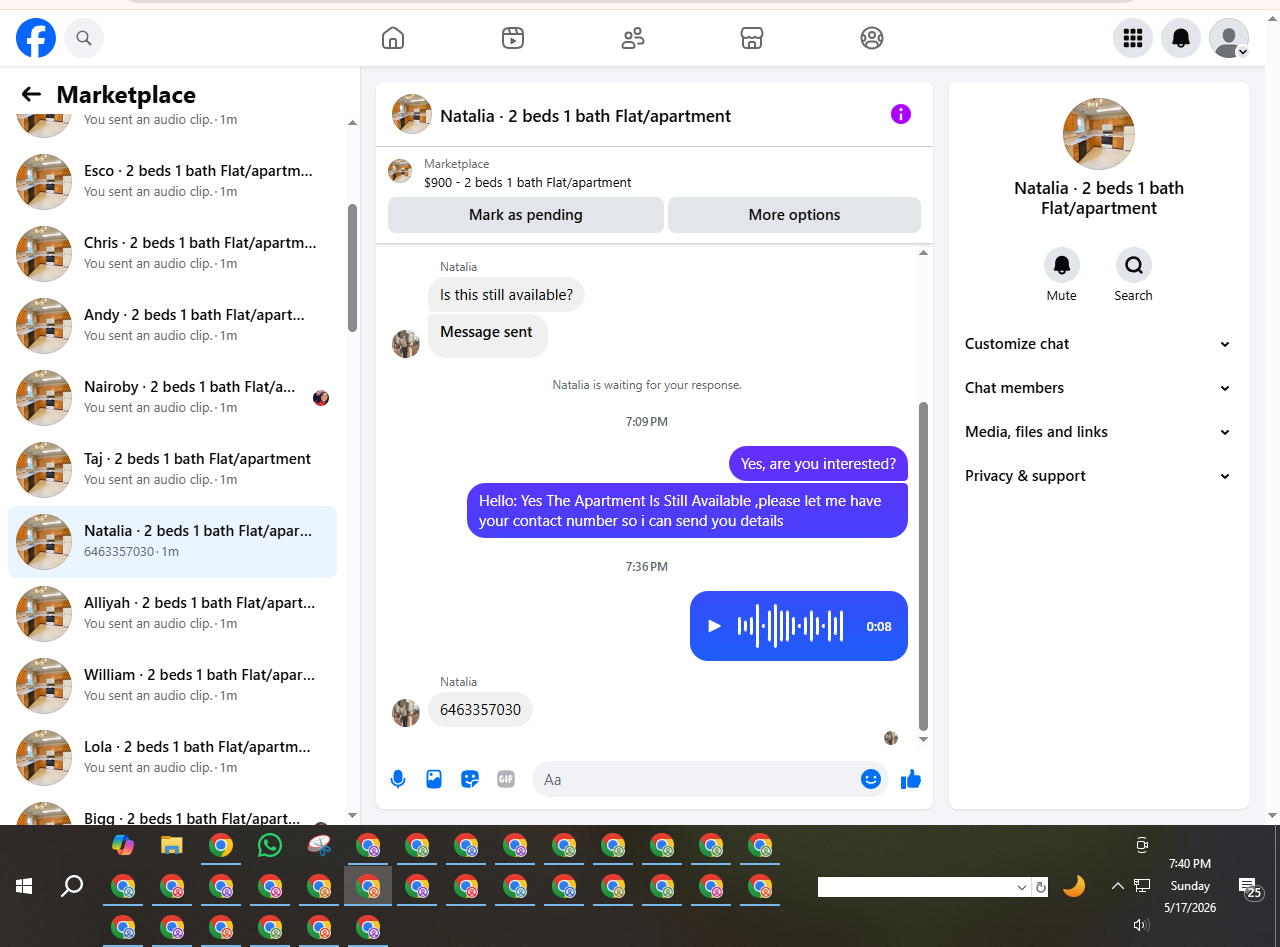Open the Home feed icon
This screenshot has width=1280, height=947.
[393, 38]
